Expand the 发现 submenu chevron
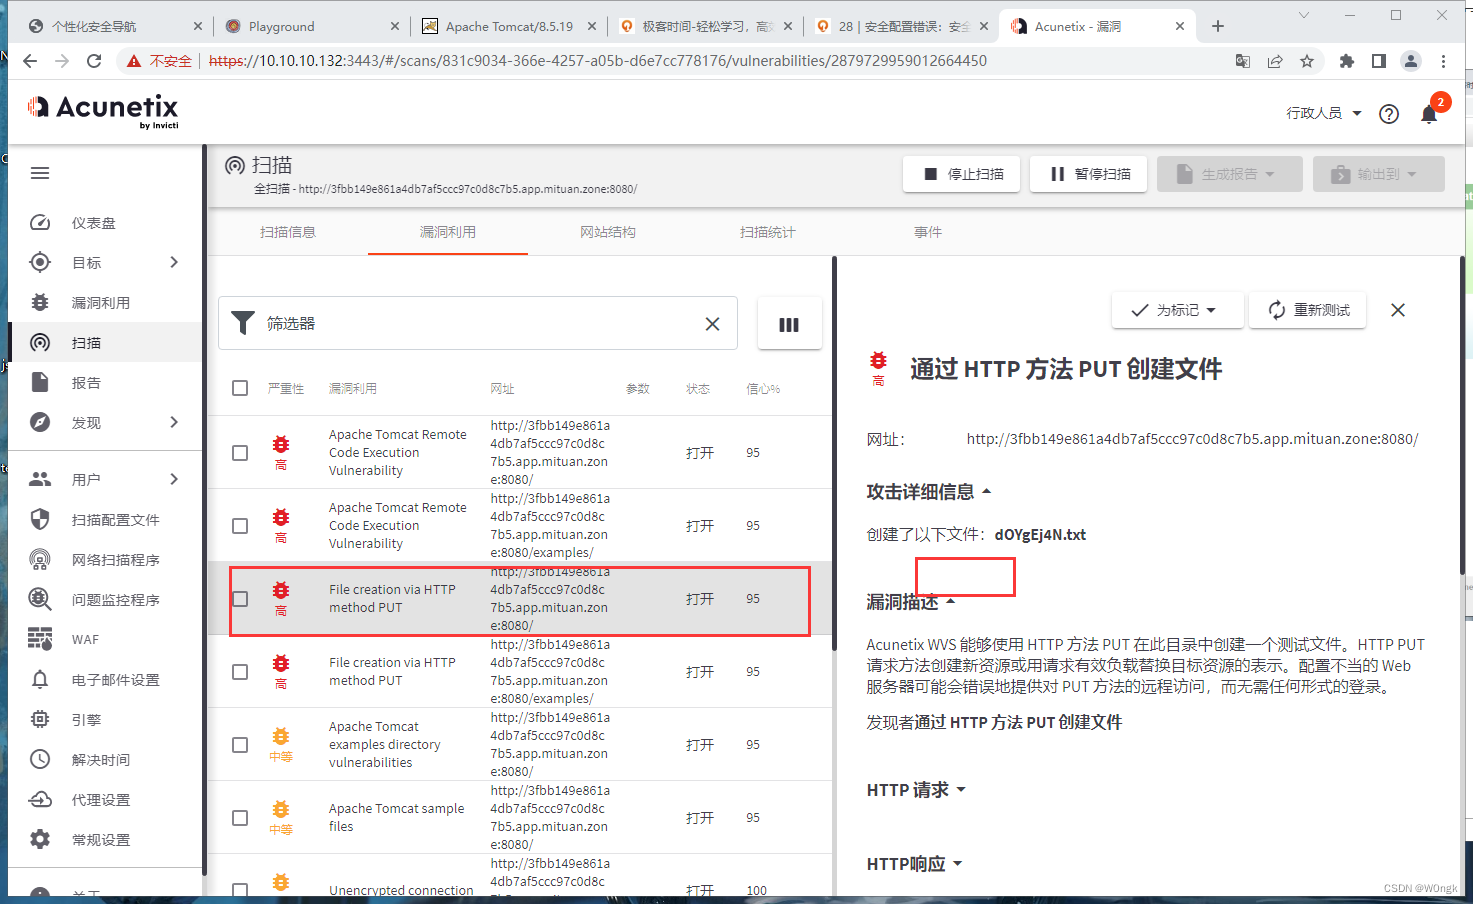 [174, 422]
